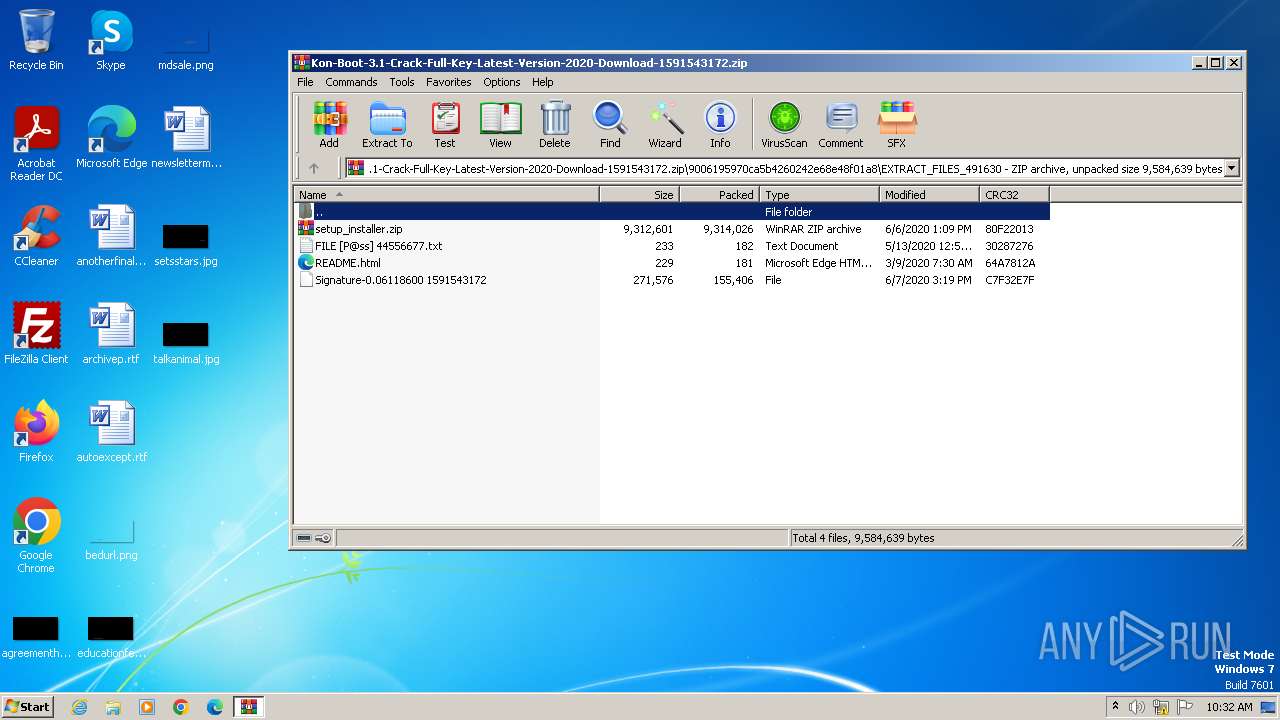This screenshot has height=720, width=1280.
Task: Open Internet Explorer from the taskbar
Action: pos(79,707)
